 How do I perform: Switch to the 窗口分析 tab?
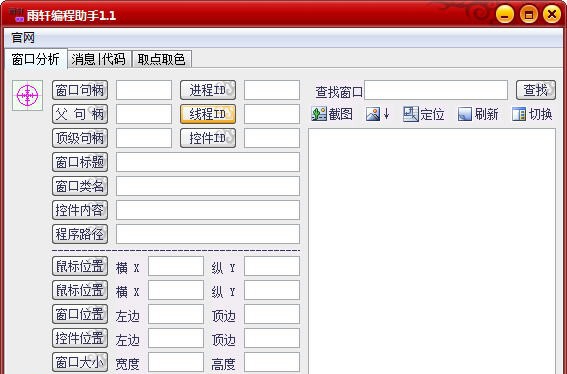(x=35, y=59)
